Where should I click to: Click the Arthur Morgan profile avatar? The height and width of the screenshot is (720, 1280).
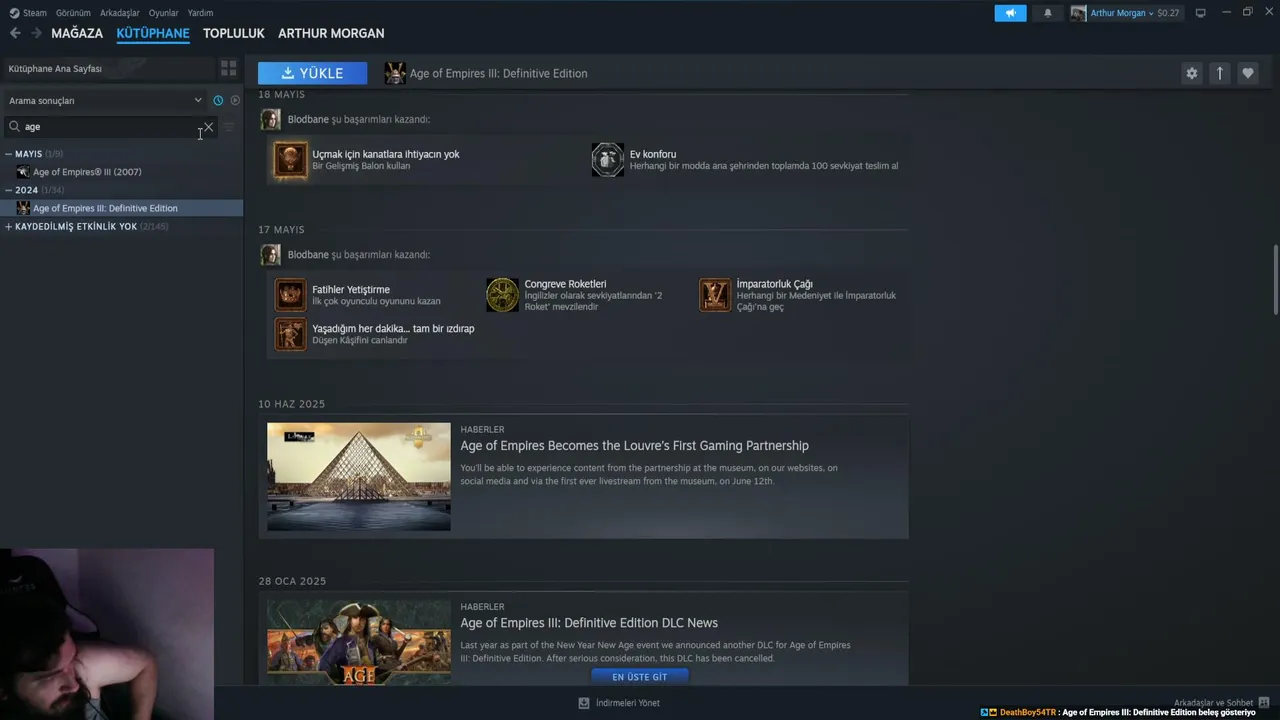click(1078, 13)
